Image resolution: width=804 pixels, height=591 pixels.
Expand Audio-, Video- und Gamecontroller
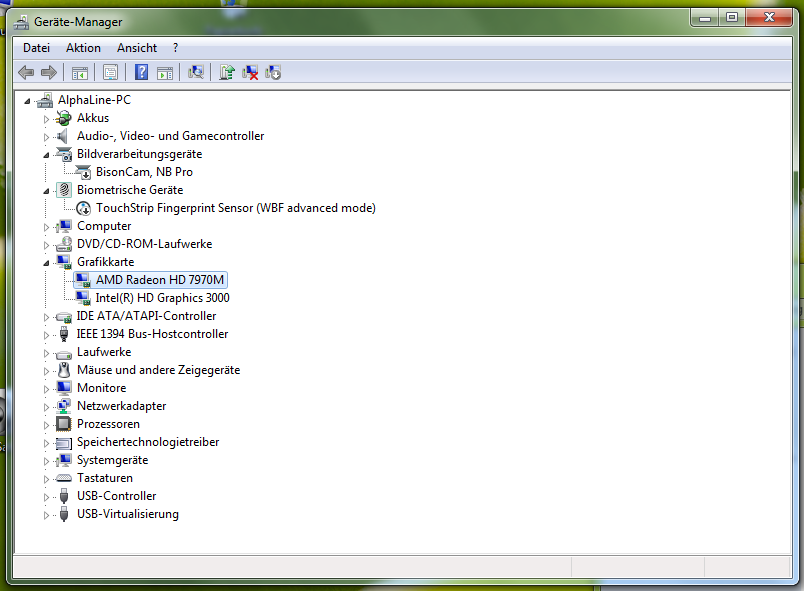point(46,137)
